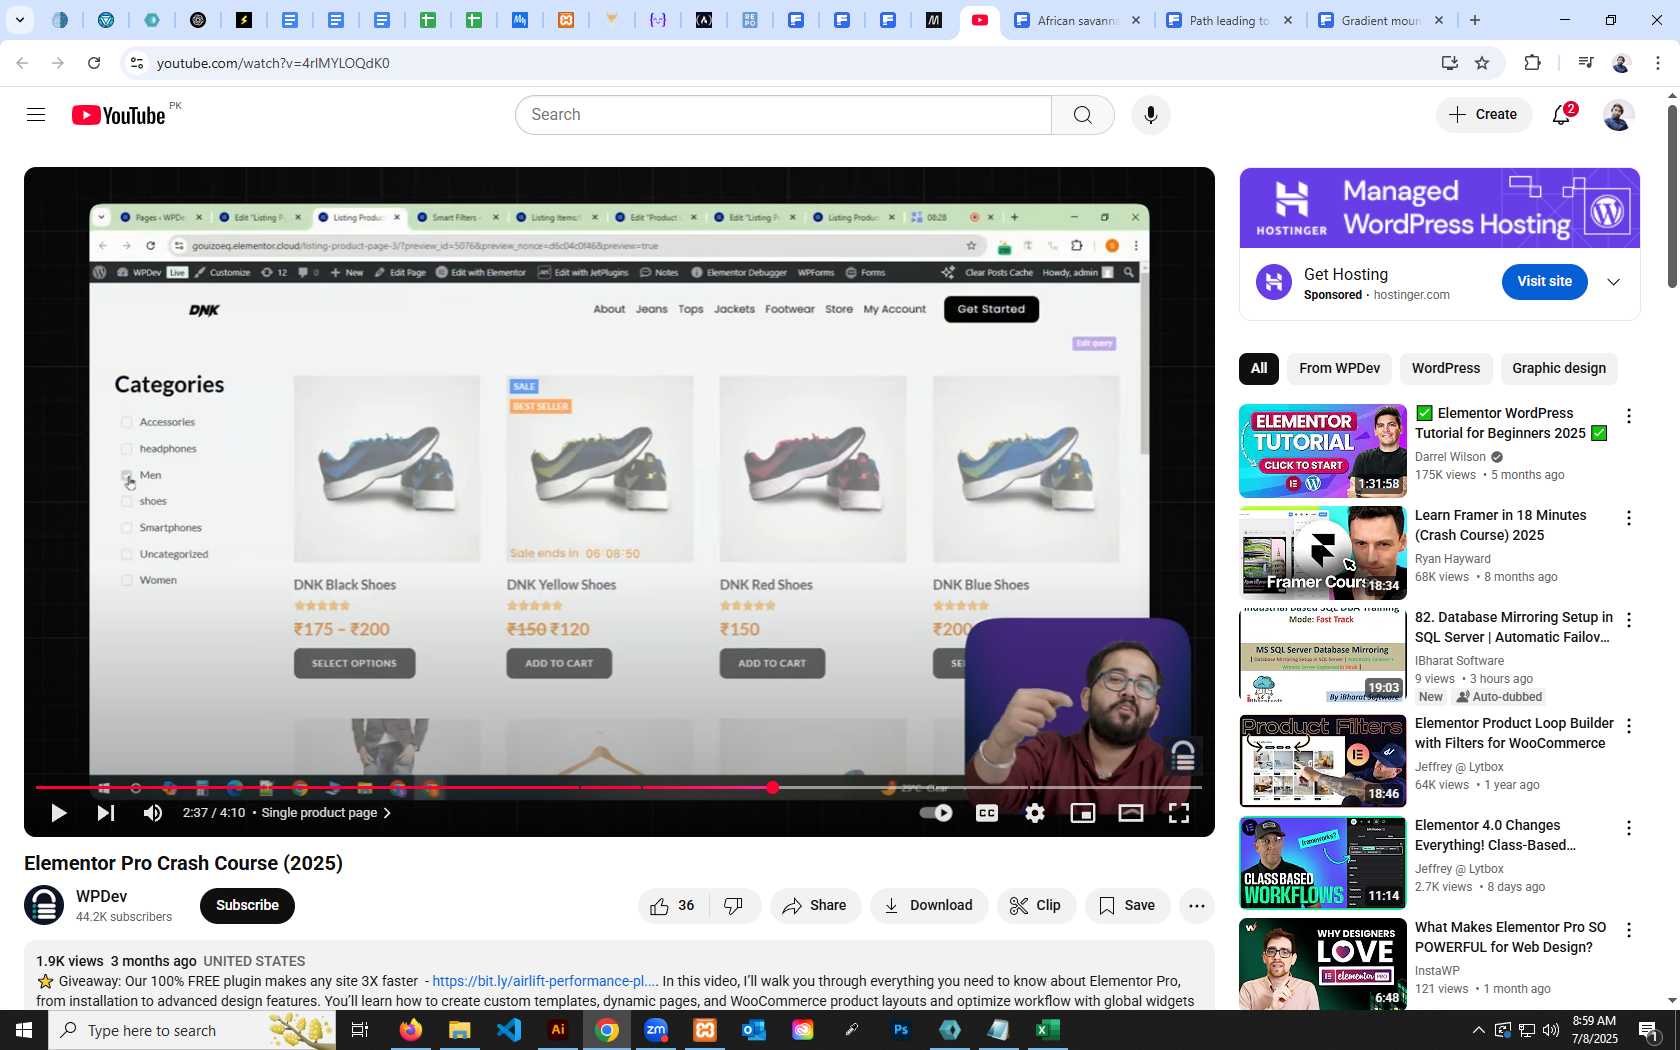Open Visual Studio Code from taskbar
This screenshot has height=1050, width=1680.
509,1030
